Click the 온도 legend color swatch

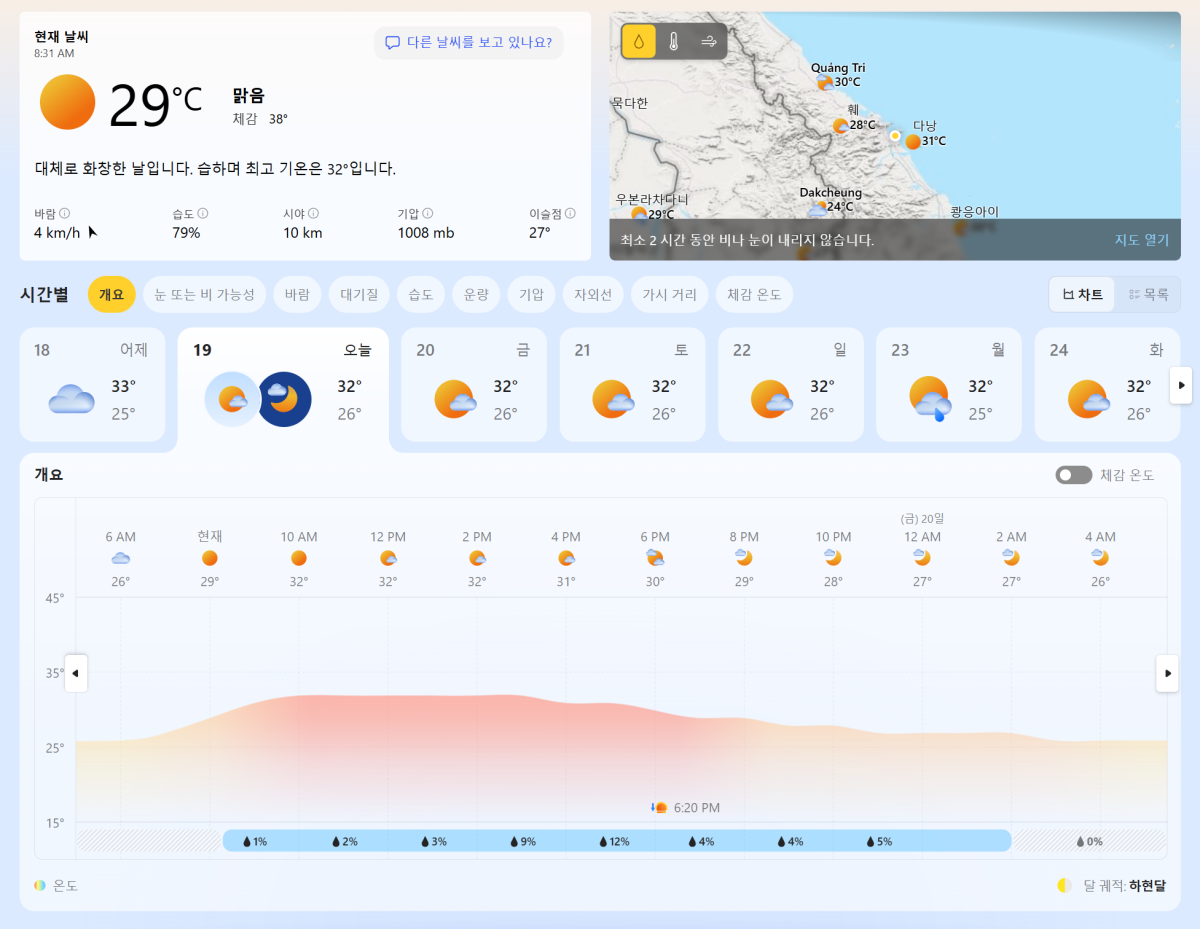[x=40, y=885]
